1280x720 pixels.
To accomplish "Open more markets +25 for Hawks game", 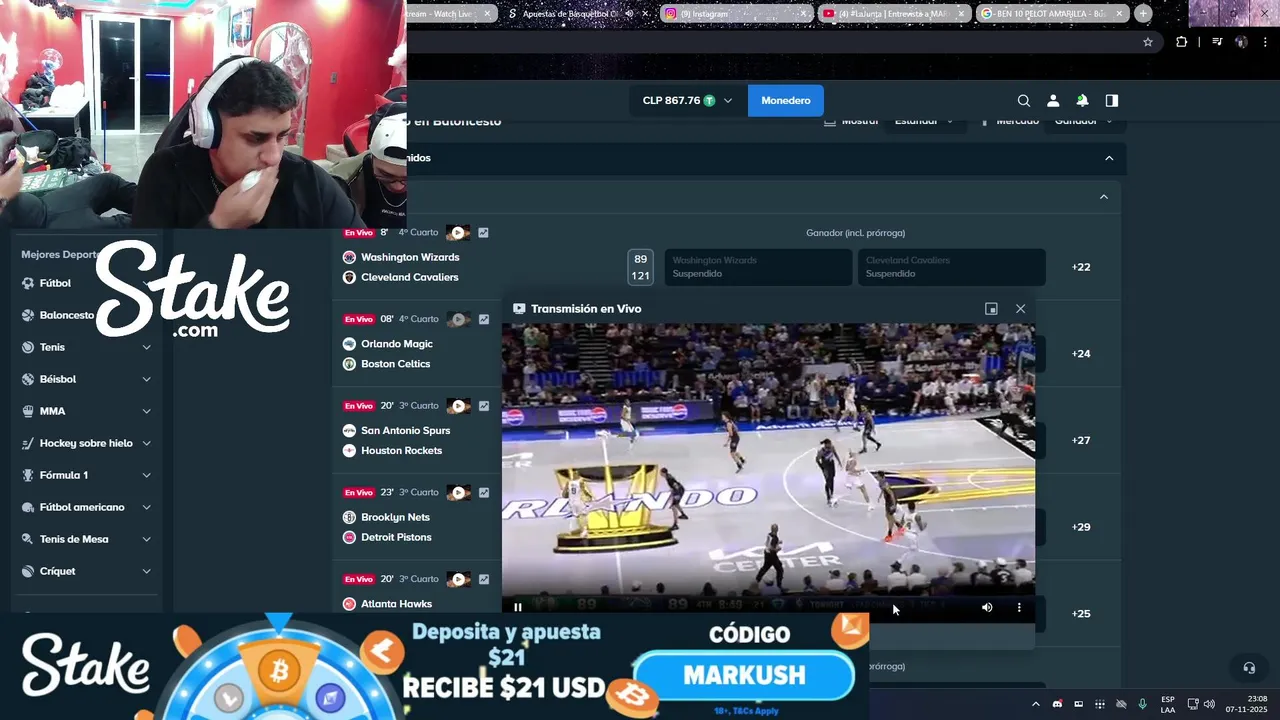I will tap(1081, 613).
